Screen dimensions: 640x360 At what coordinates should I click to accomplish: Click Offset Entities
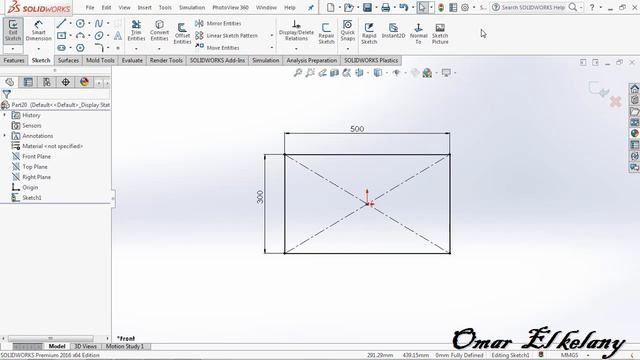coord(182,33)
